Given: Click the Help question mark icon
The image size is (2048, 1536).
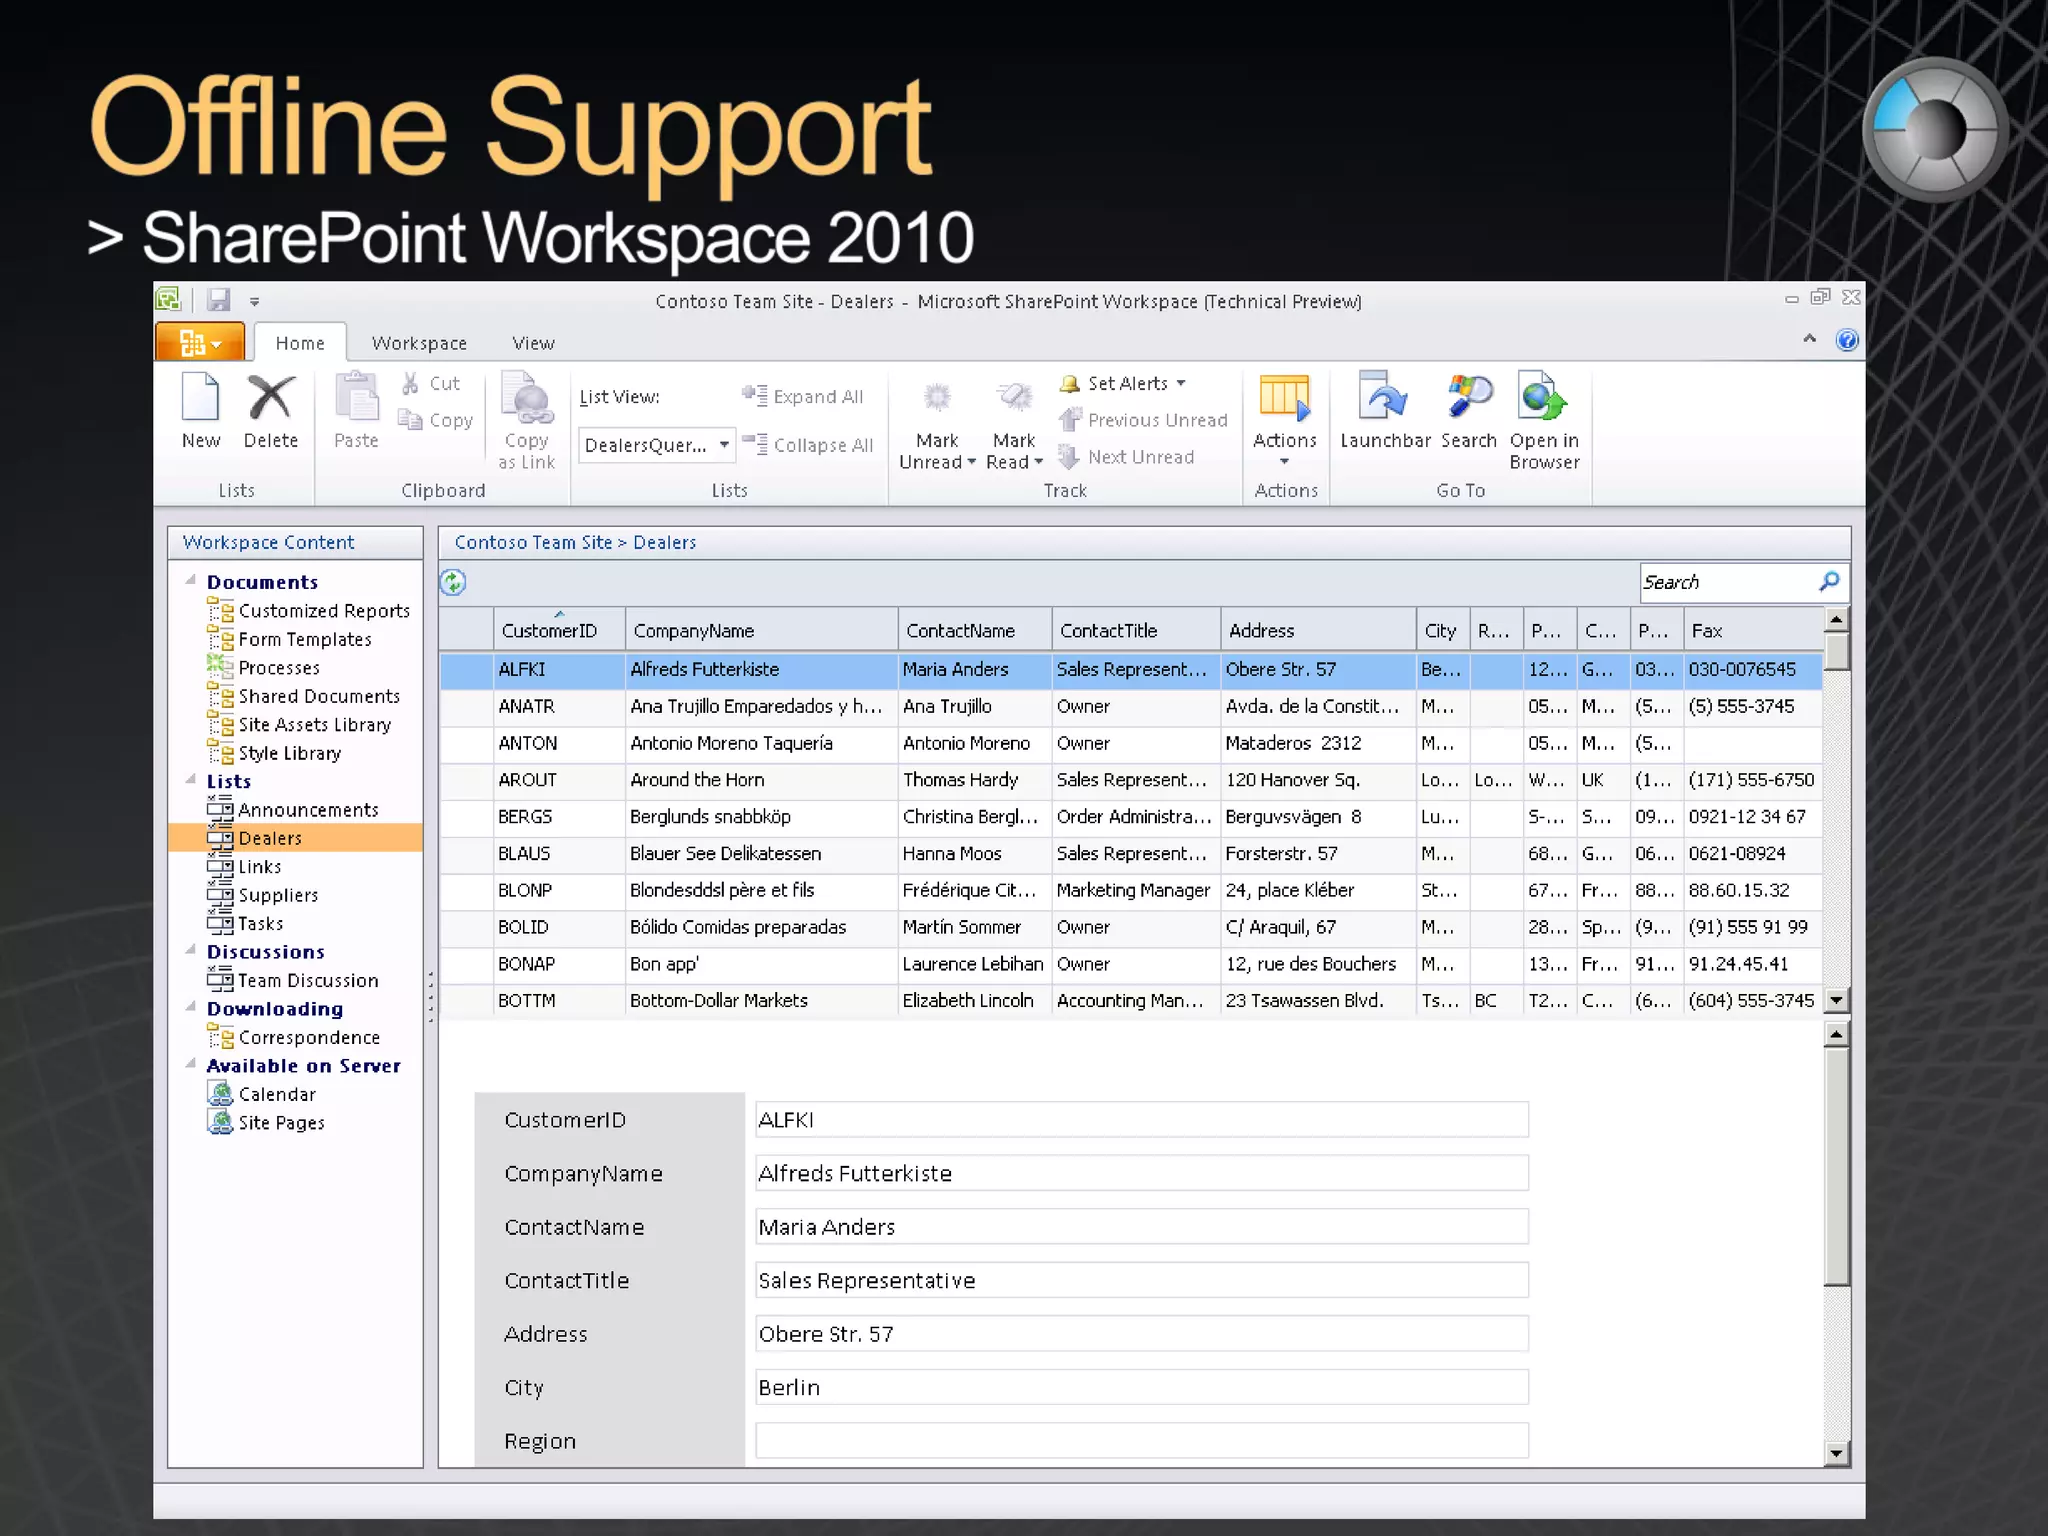Looking at the screenshot, I should point(1846,341).
